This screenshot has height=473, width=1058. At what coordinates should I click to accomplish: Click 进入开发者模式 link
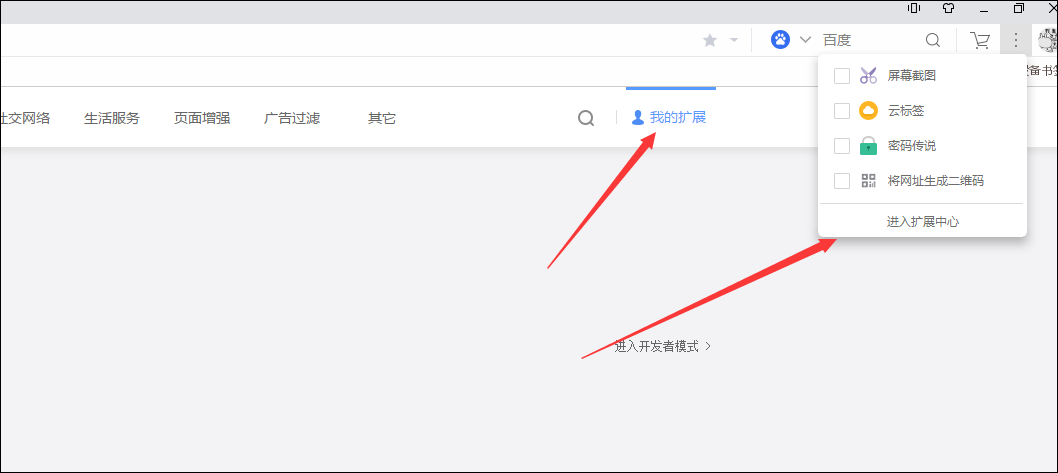(657, 347)
